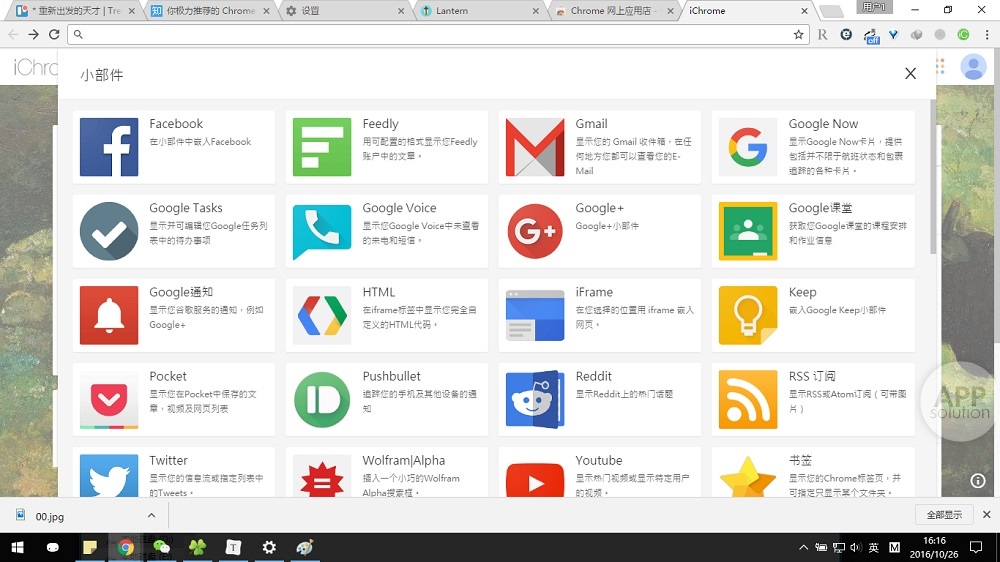
Task: Close the downloads bar
Action: pos(987,514)
